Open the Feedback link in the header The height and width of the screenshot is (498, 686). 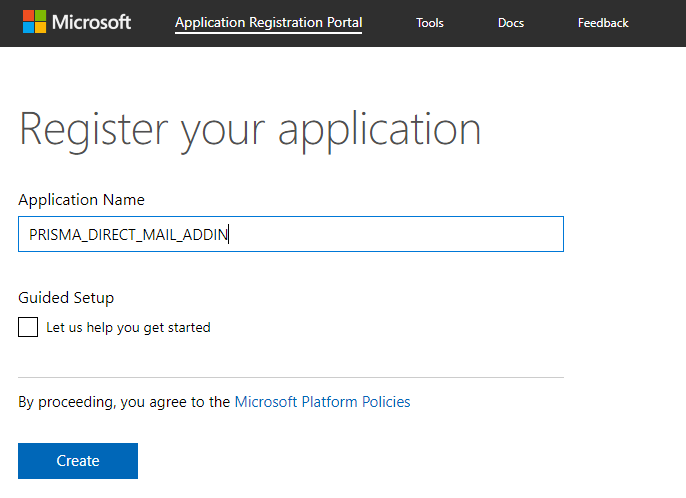603,23
